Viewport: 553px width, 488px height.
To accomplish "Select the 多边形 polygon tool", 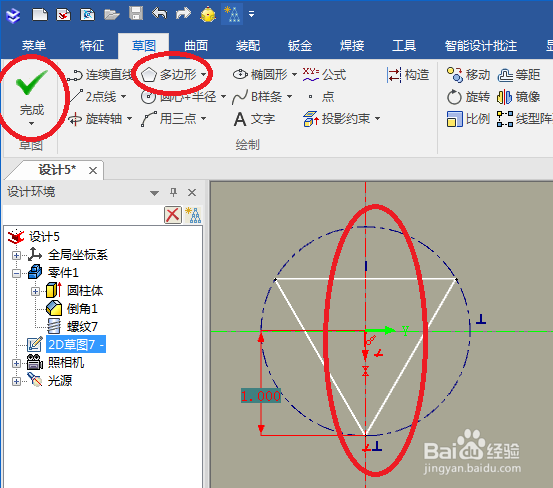I will click(x=169, y=75).
